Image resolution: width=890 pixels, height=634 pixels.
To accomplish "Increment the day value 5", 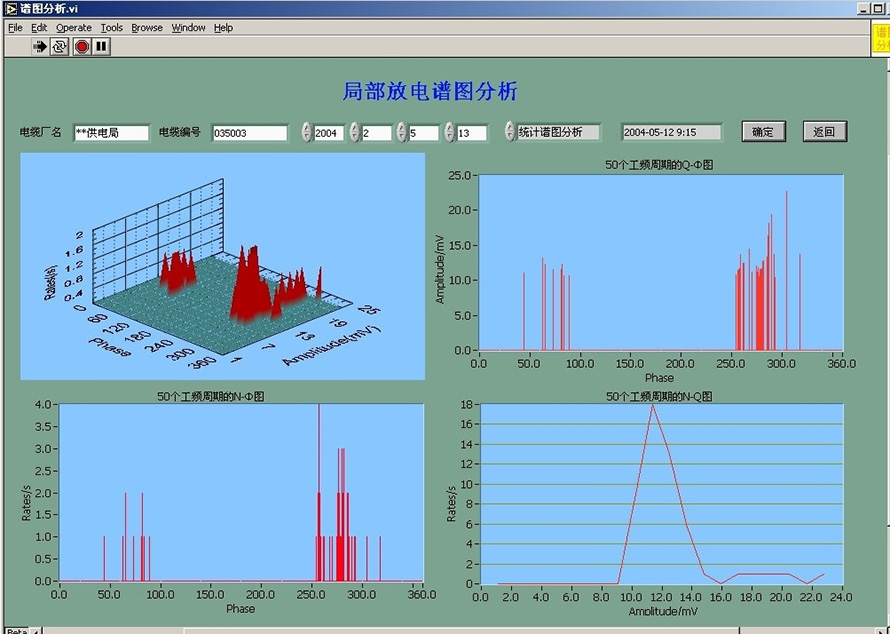I will pos(401,126).
